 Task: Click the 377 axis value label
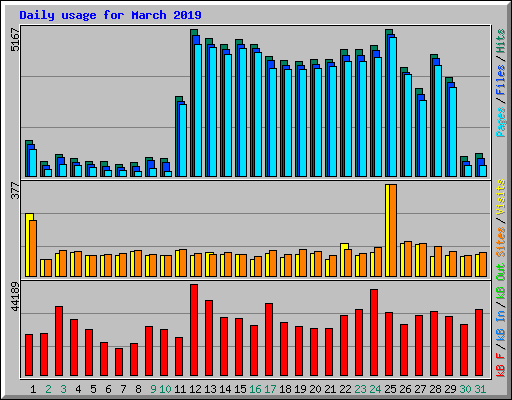[15, 190]
